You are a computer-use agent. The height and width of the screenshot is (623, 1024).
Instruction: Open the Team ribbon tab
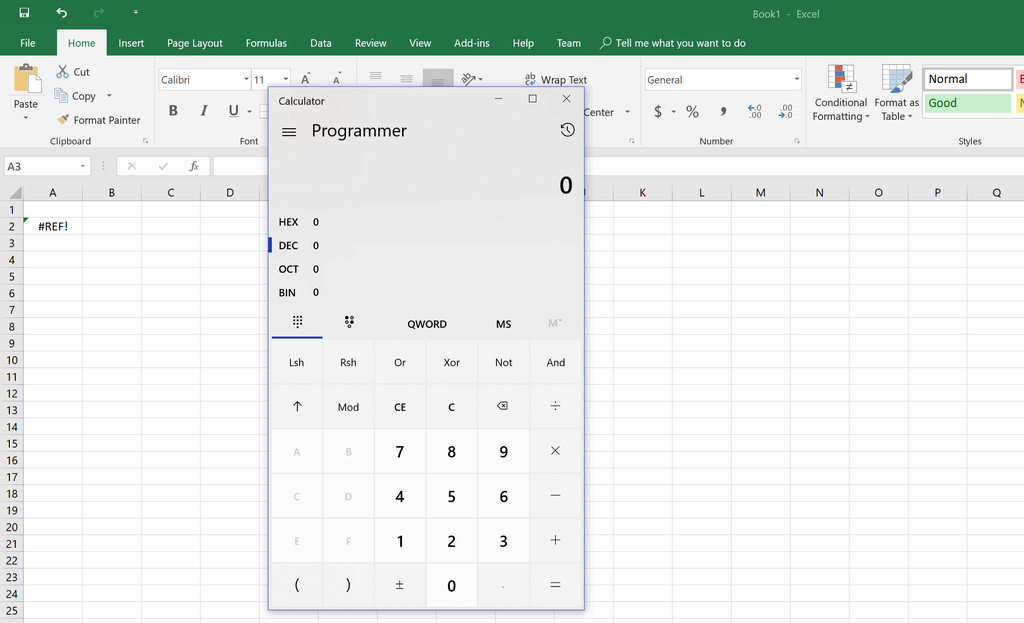coord(568,43)
